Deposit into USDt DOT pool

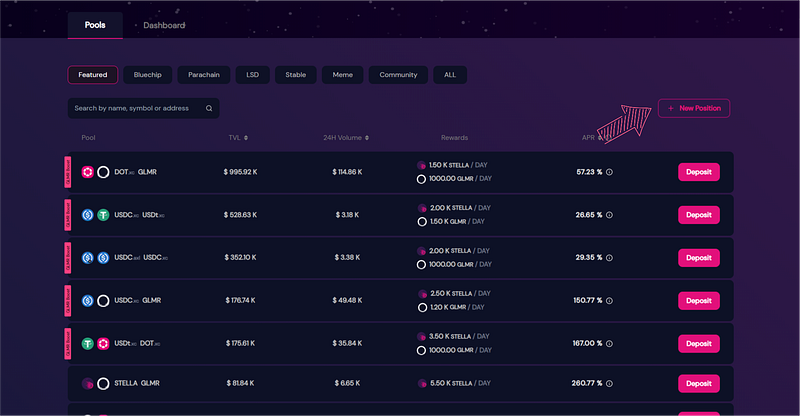click(698, 344)
